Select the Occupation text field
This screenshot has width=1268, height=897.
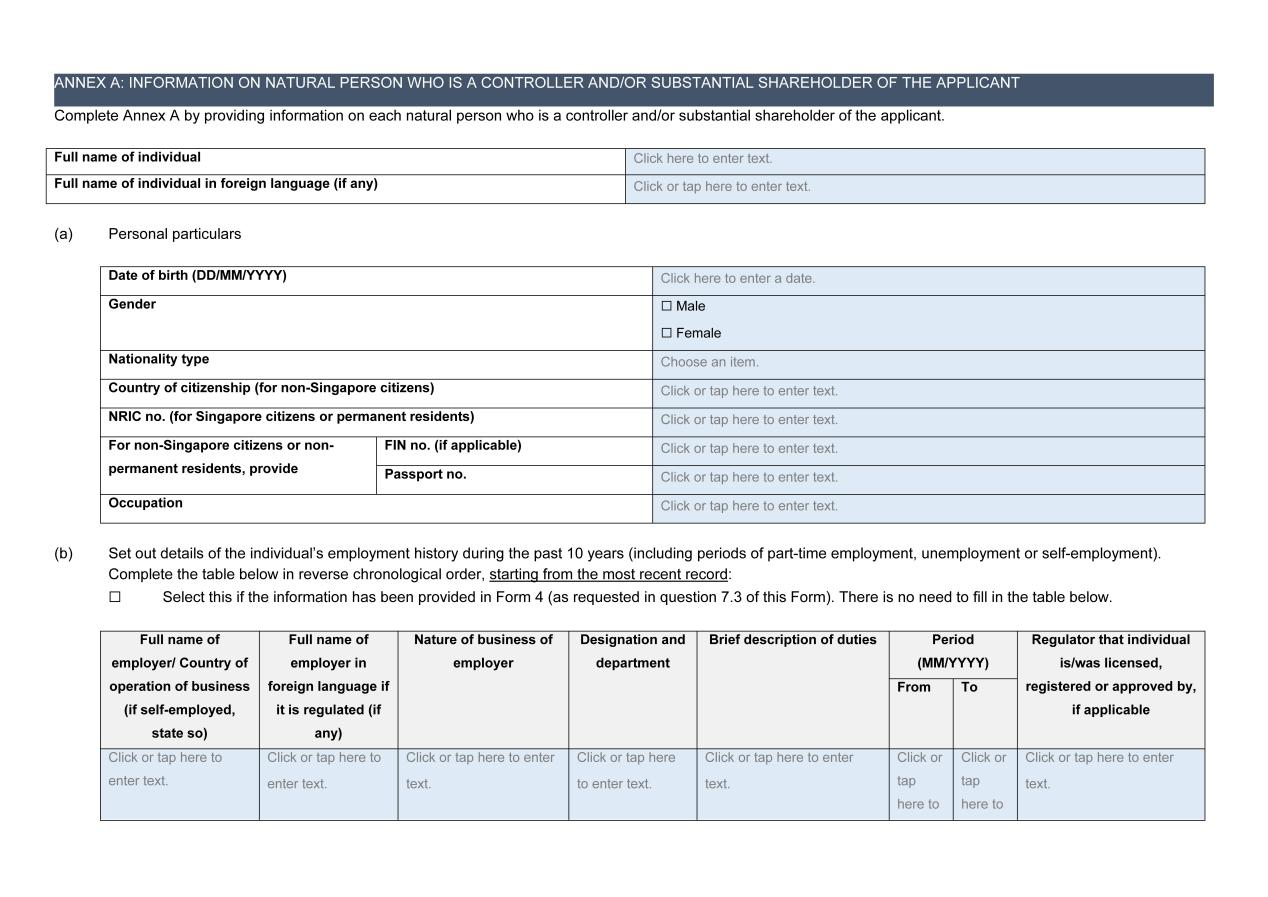[x=927, y=507]
